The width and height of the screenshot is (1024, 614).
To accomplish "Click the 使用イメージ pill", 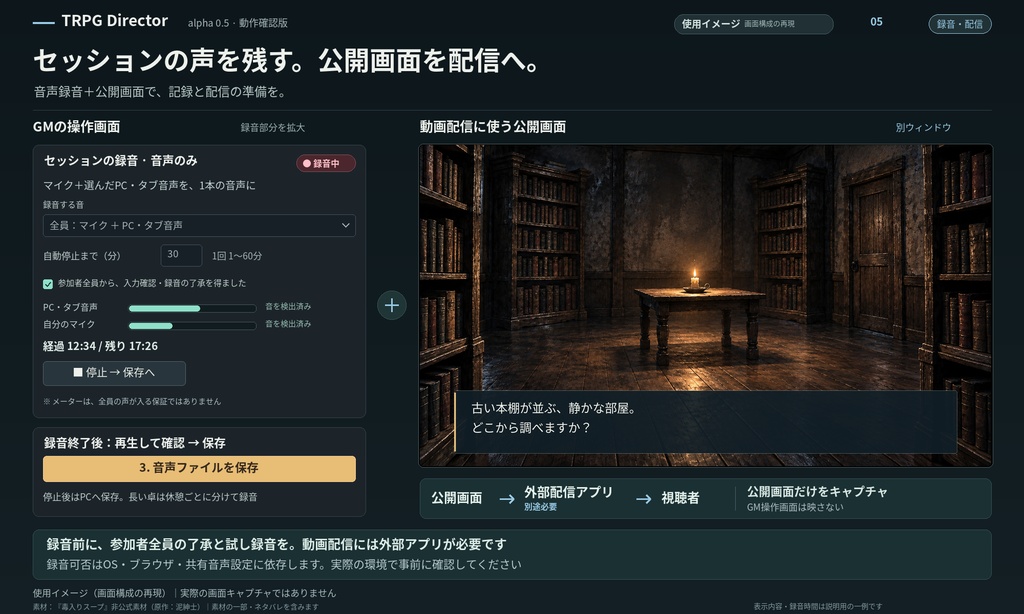I will click(x=754, y=24).
